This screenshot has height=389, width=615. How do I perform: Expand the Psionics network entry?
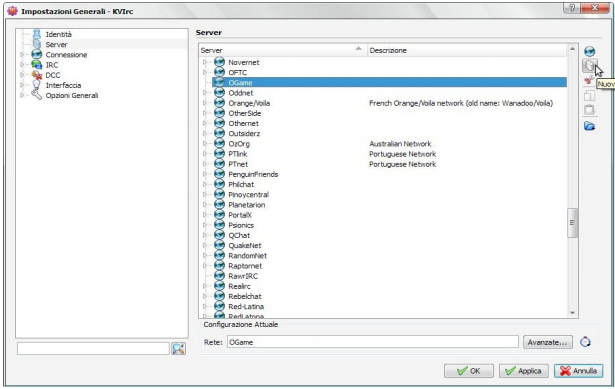click(204, 225)
